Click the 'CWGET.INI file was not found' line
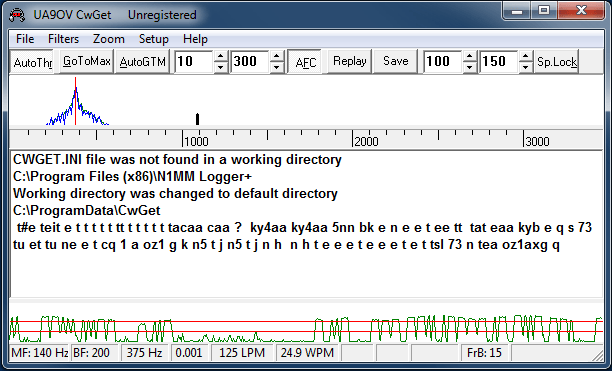 [177, 160]
